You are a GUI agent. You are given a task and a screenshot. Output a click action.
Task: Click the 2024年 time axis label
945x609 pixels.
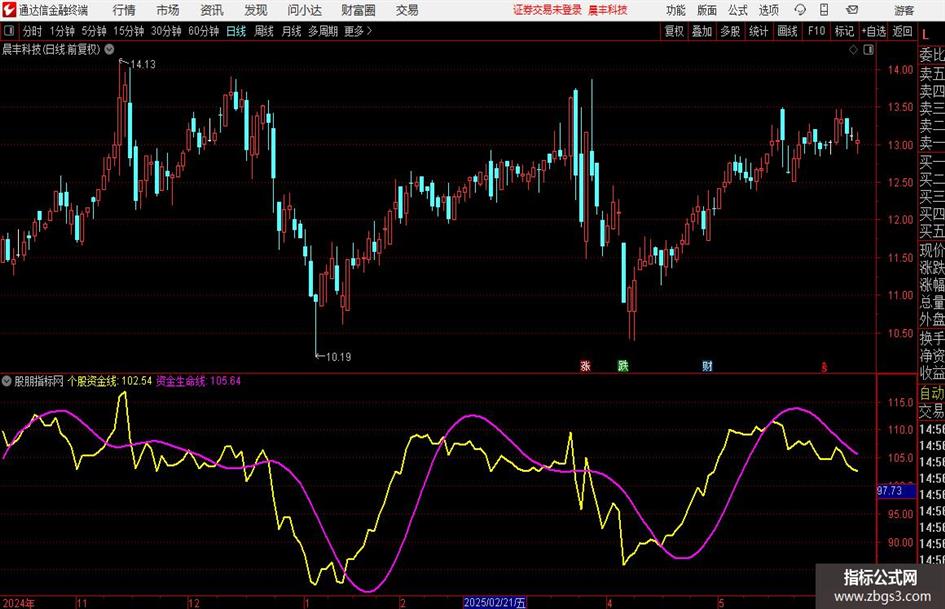tap(19, 603)
